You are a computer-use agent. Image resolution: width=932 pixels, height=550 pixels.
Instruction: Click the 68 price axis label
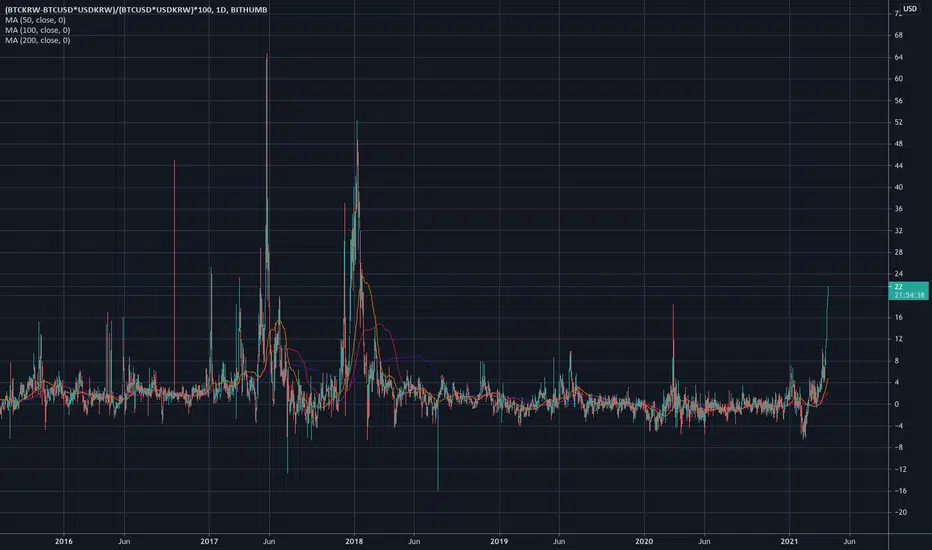coord(898,35)
